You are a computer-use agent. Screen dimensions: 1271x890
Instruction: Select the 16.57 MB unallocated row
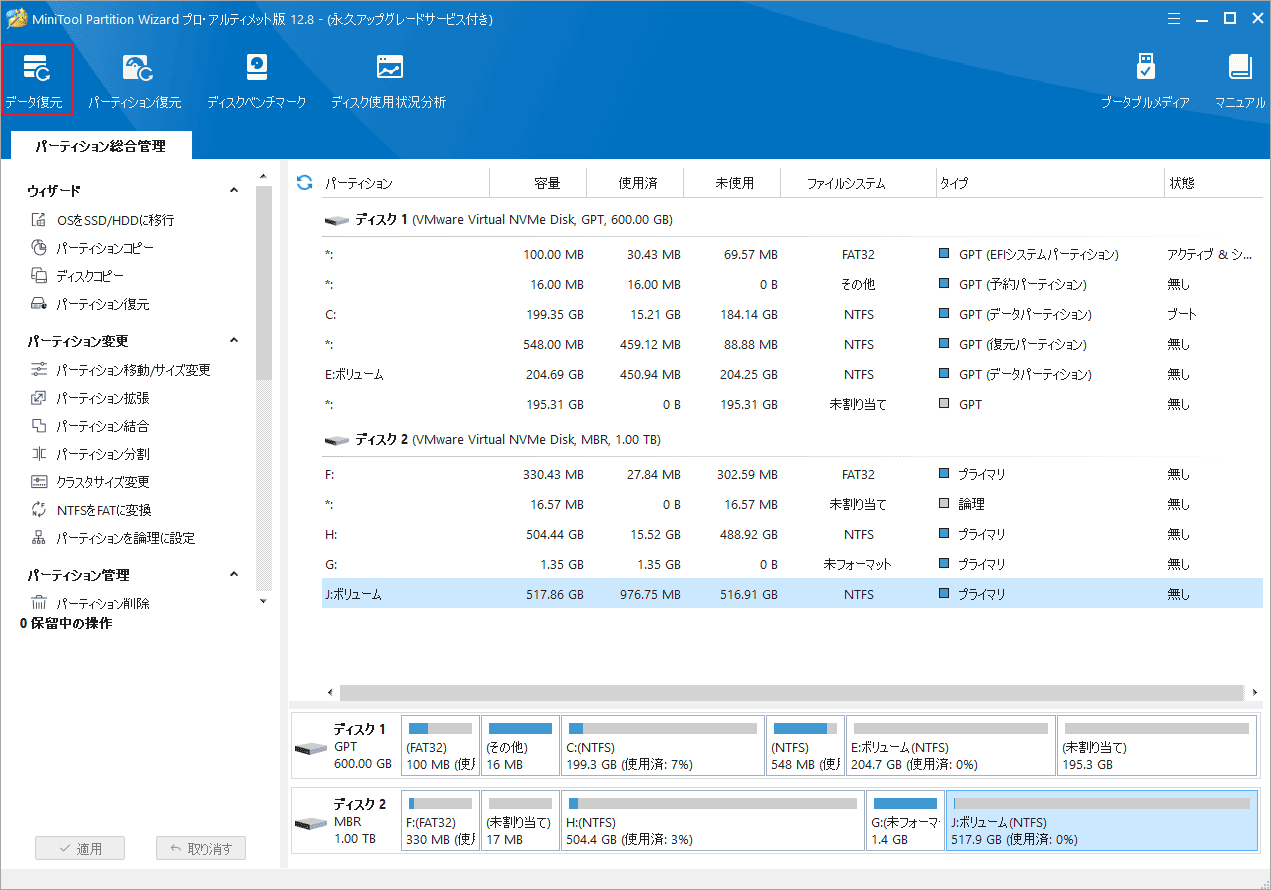[x=792, y=504]
